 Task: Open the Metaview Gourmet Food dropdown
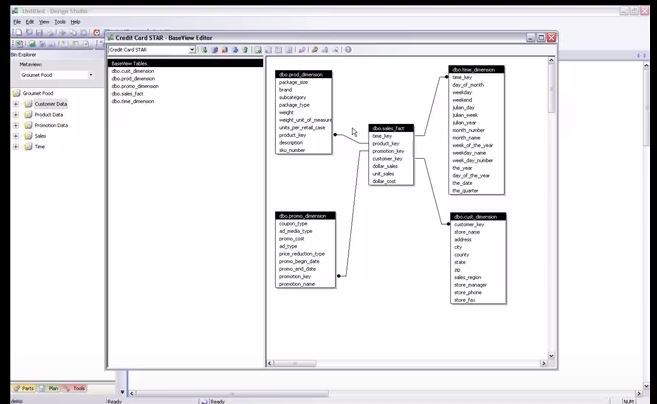91,74
